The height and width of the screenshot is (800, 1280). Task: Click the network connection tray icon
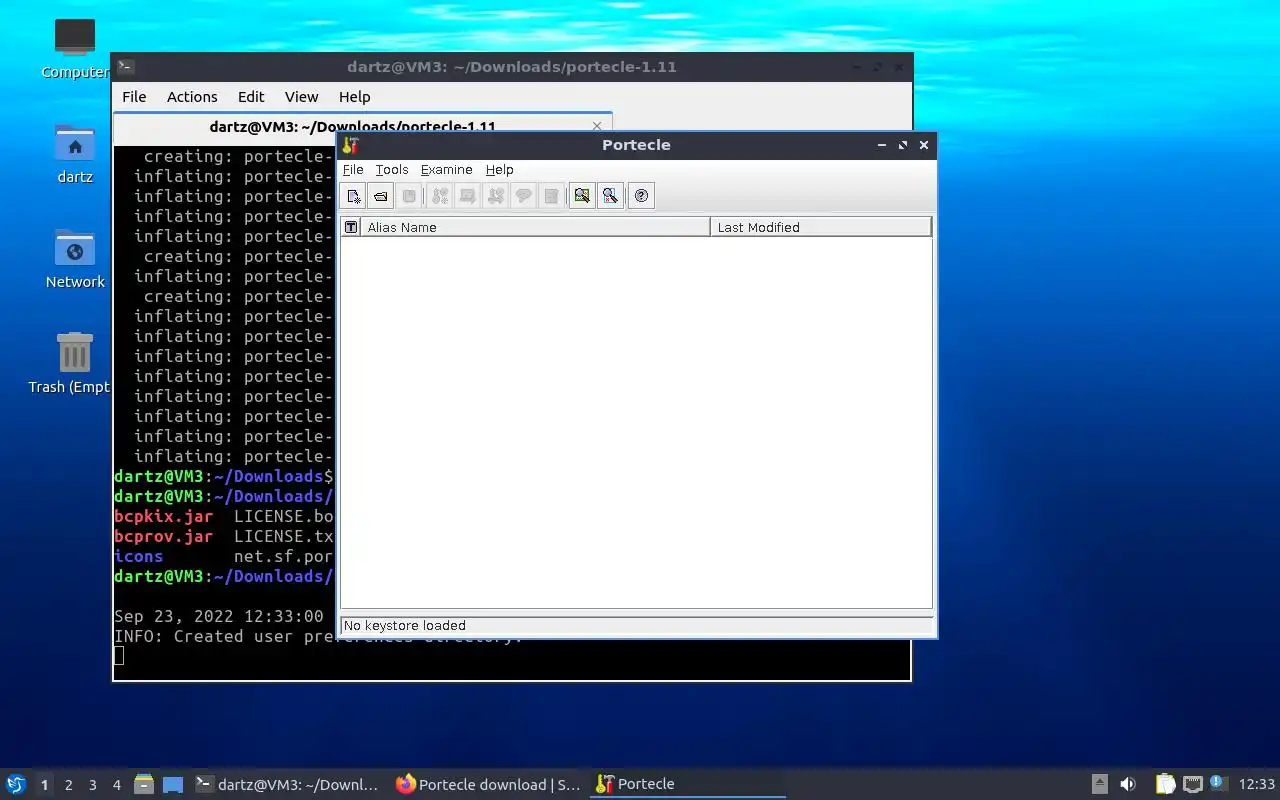1192,784
